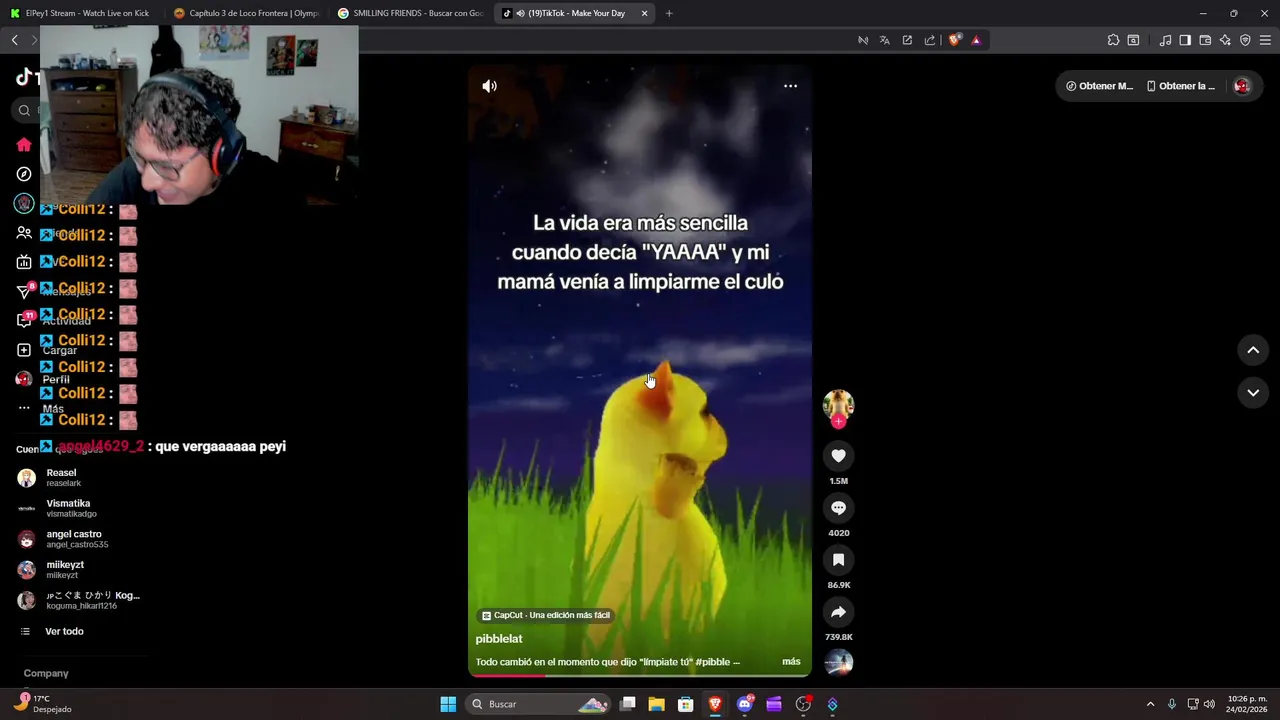Seek in the red video progress bar

coord(640,675)
